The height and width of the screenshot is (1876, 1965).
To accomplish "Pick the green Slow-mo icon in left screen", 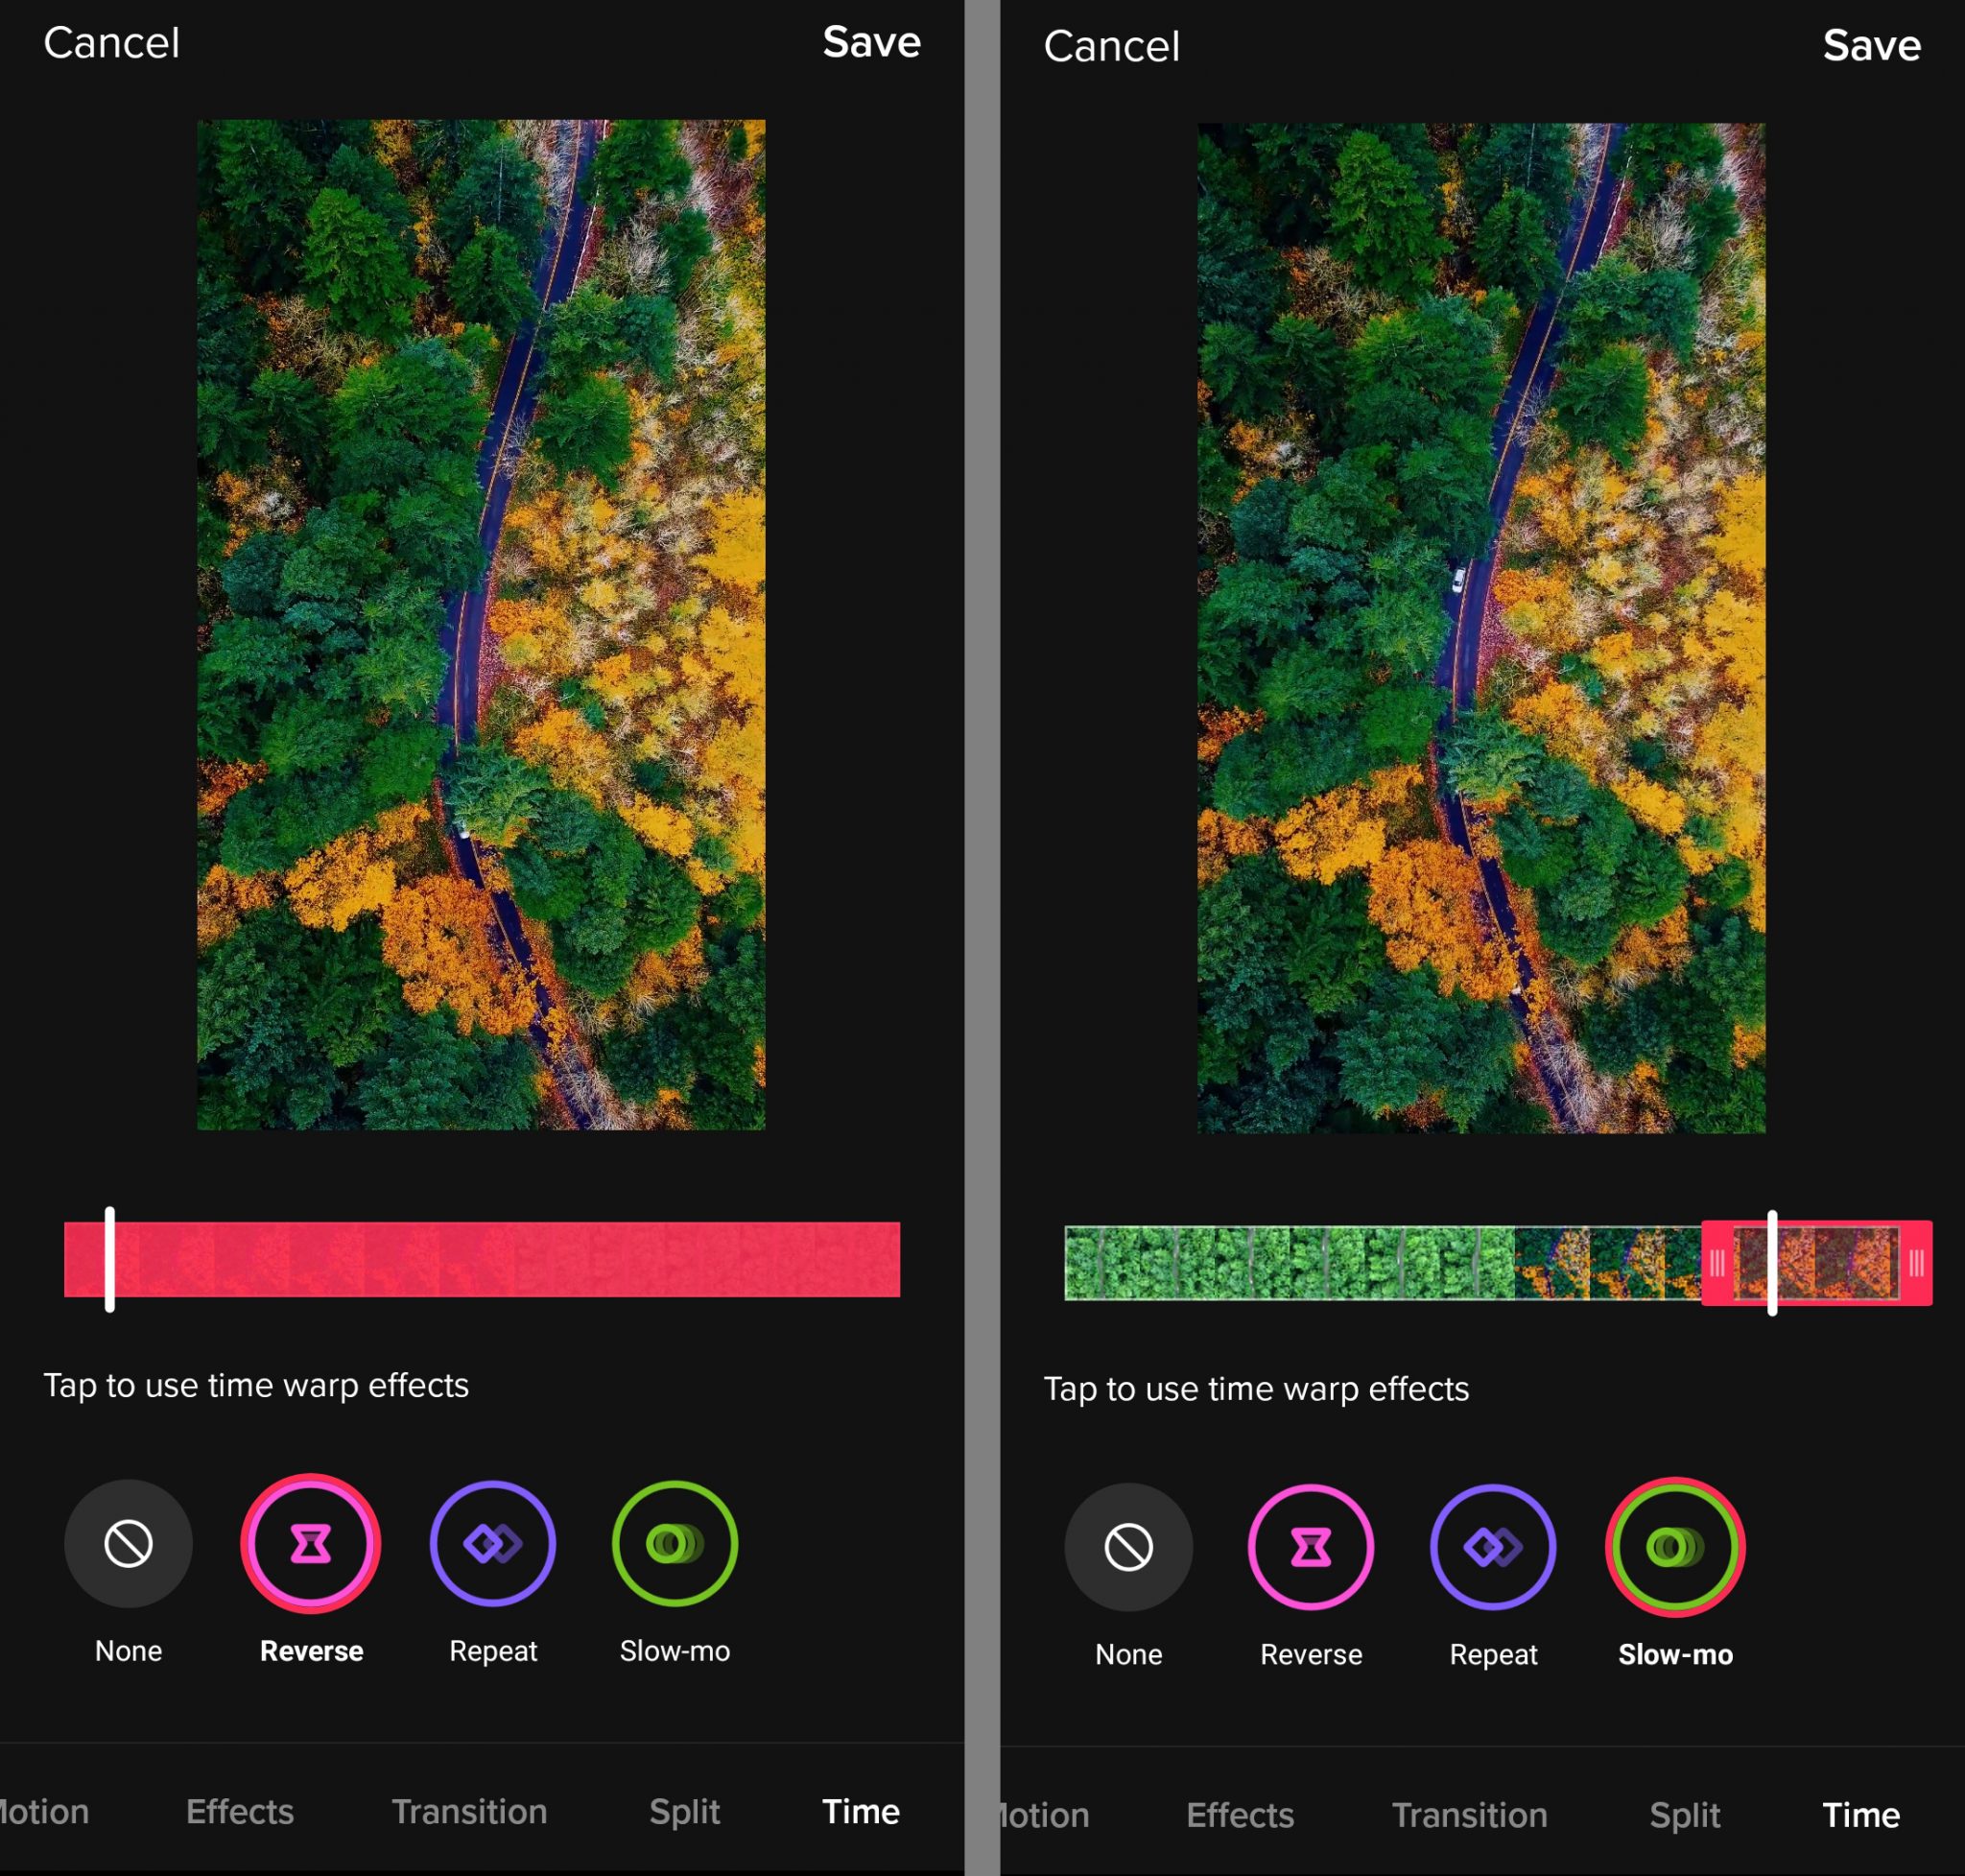I will 675,1544.
